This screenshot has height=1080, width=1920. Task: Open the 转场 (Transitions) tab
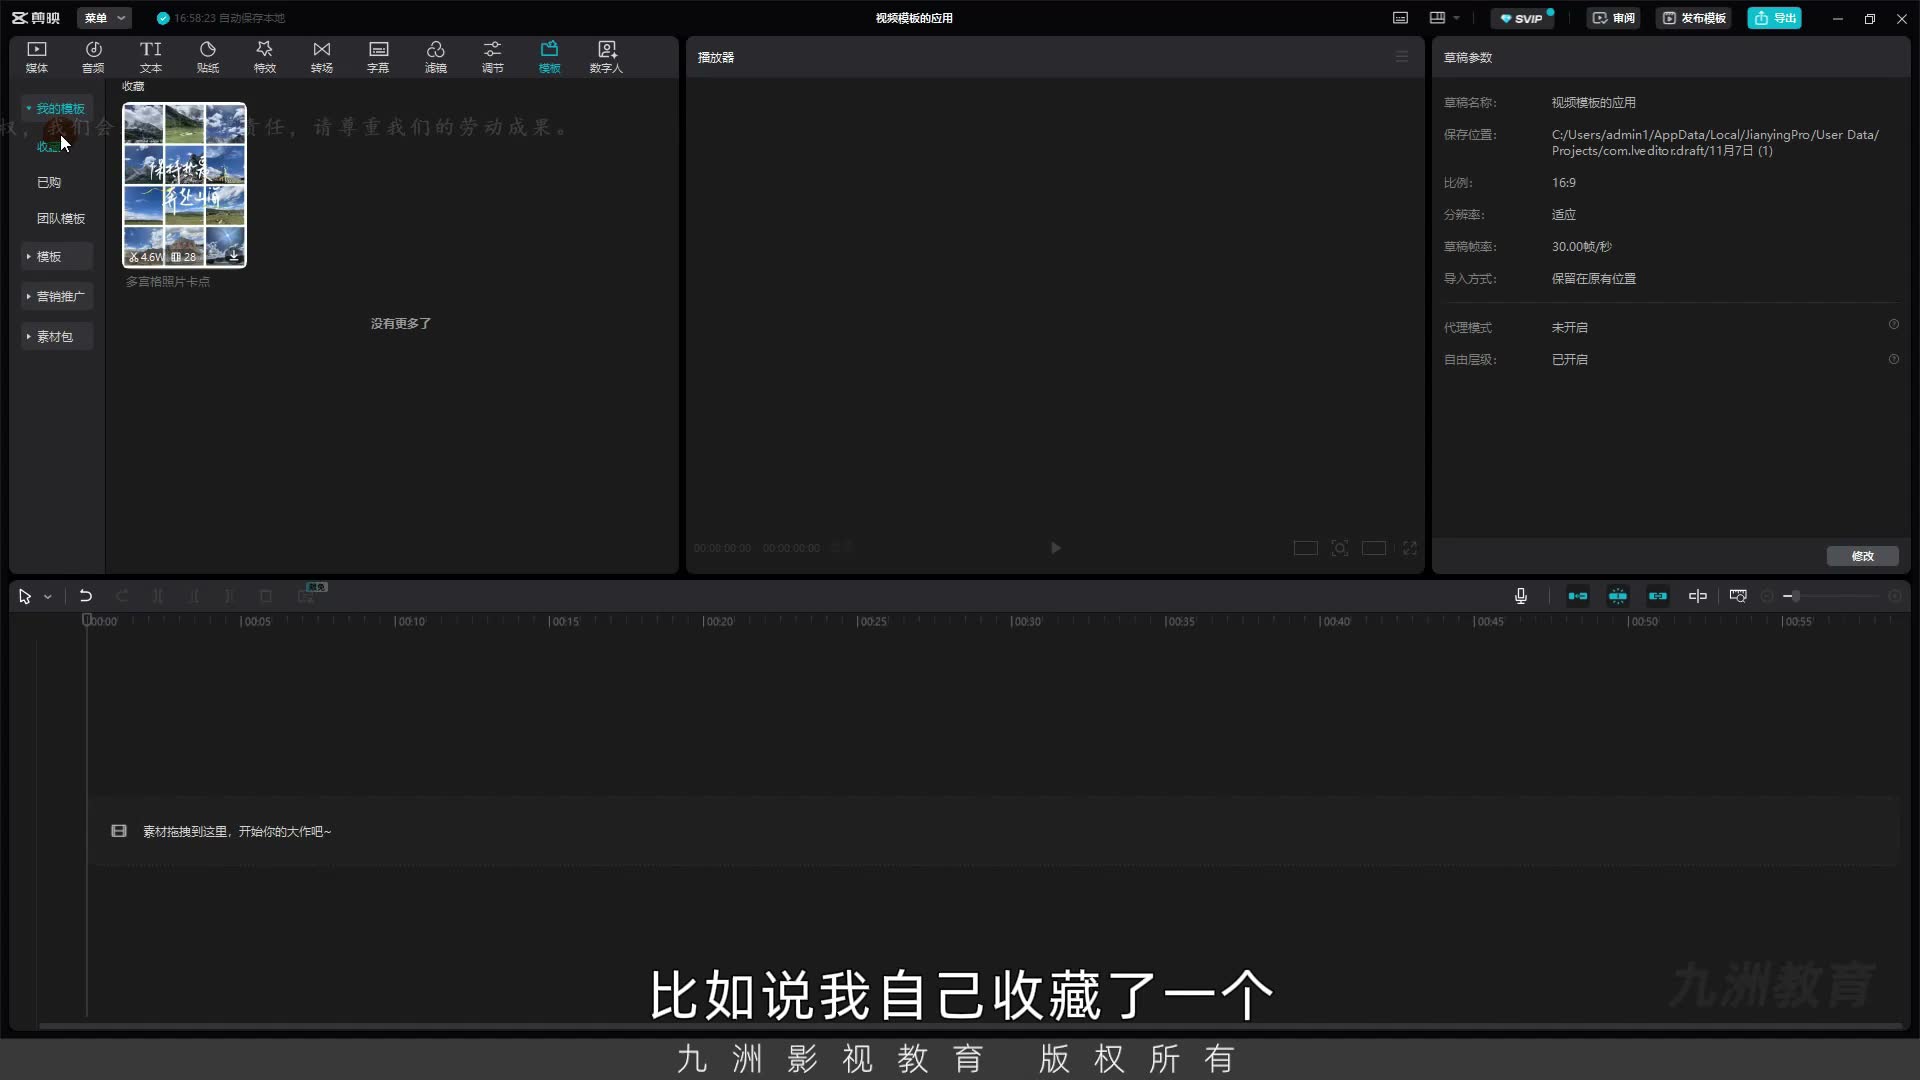(x=322, y=57)
